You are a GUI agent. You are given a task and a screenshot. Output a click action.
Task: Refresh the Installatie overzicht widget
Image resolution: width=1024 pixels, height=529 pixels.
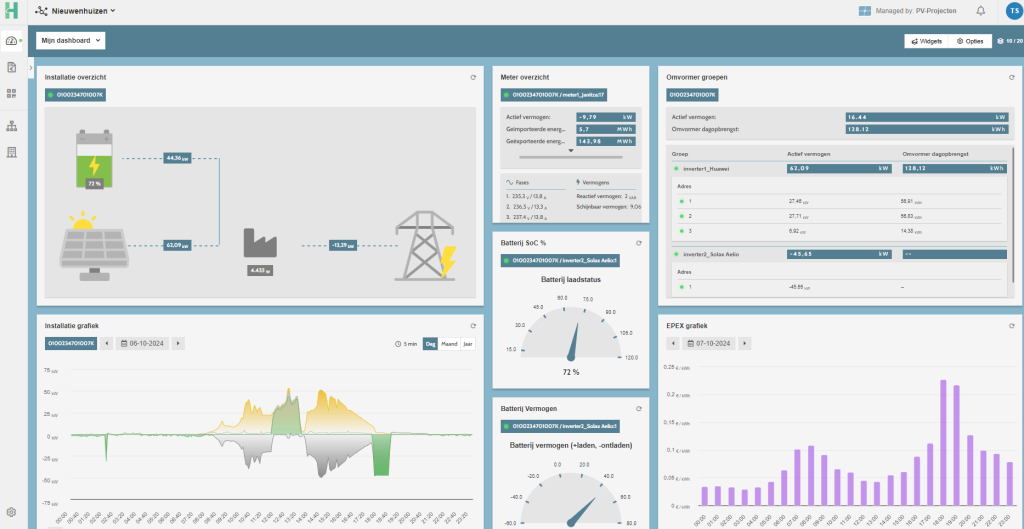473,77
